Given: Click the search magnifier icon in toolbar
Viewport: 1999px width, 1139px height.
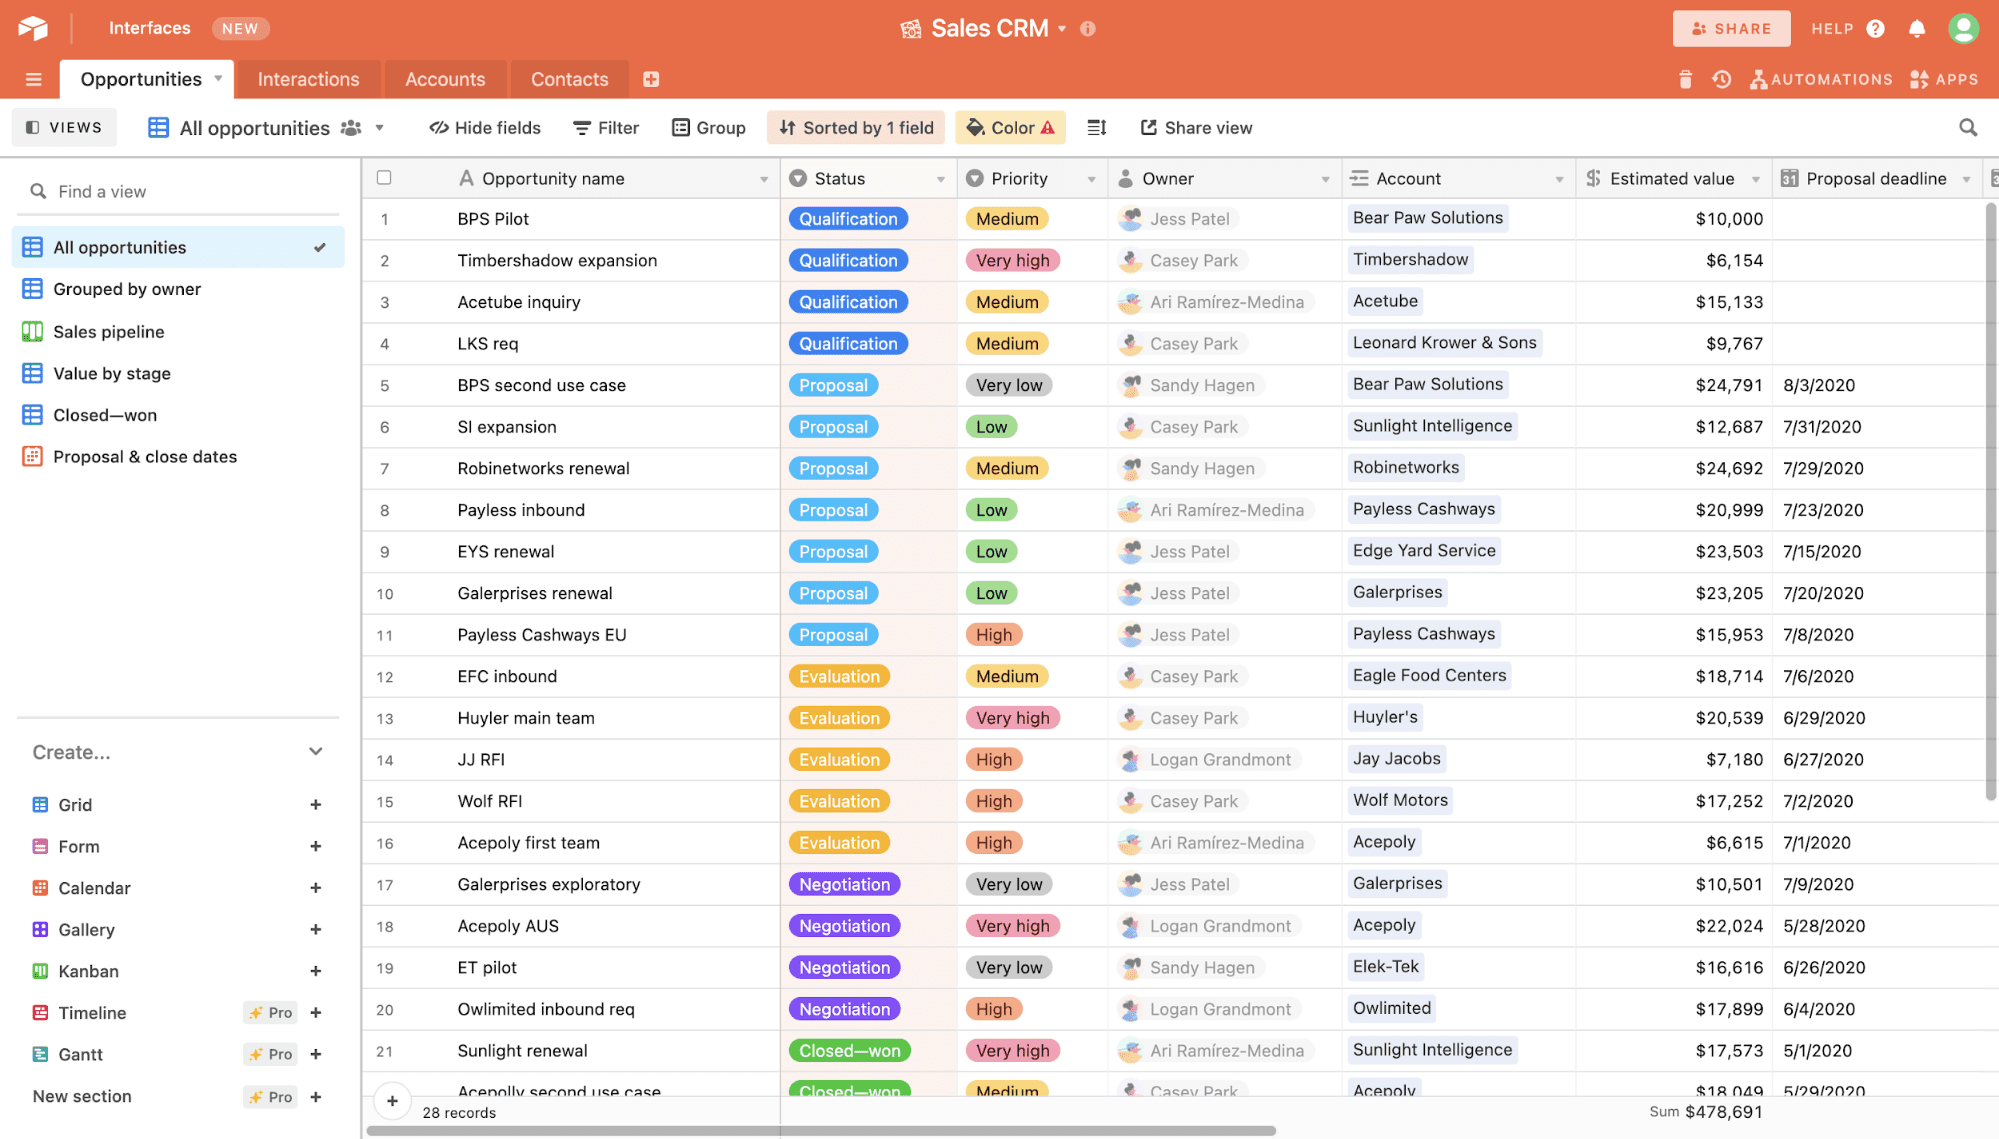Looking at the screenshot, I should click(1967, 127).
